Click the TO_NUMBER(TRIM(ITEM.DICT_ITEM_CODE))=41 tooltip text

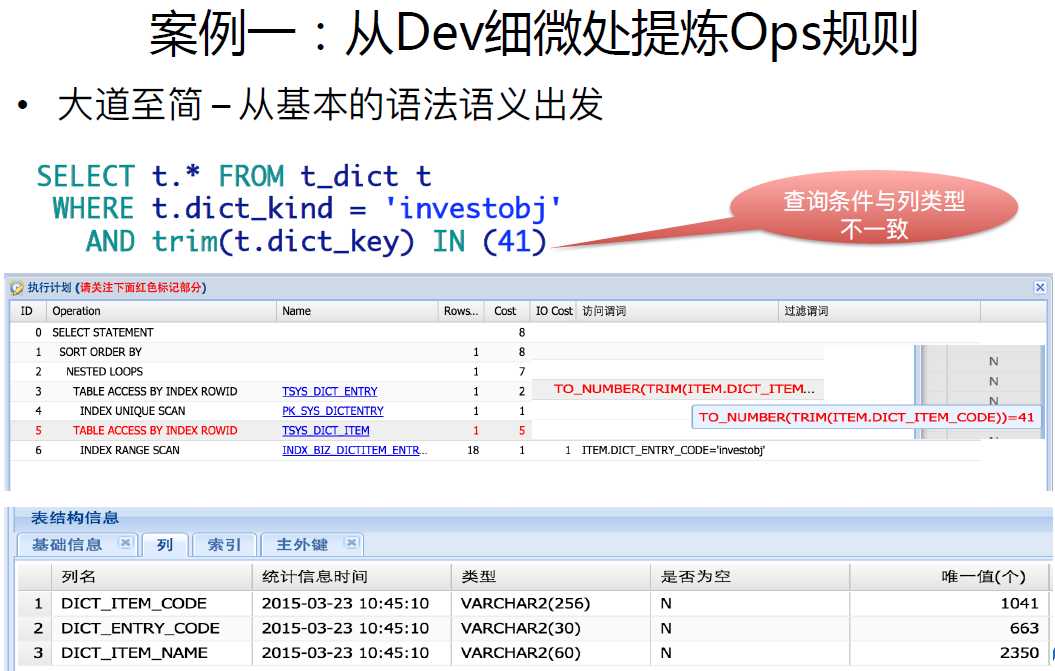866,417
